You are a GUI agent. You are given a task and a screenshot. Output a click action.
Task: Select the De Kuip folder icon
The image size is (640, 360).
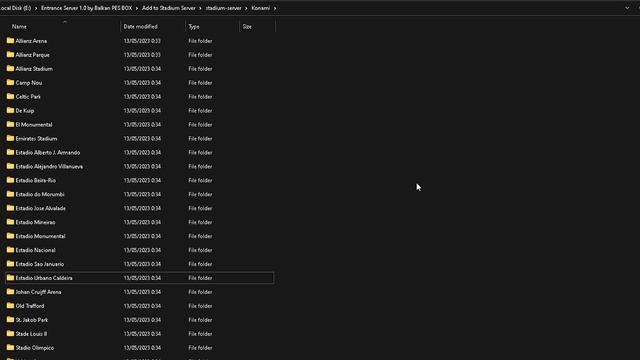(10, 110)
